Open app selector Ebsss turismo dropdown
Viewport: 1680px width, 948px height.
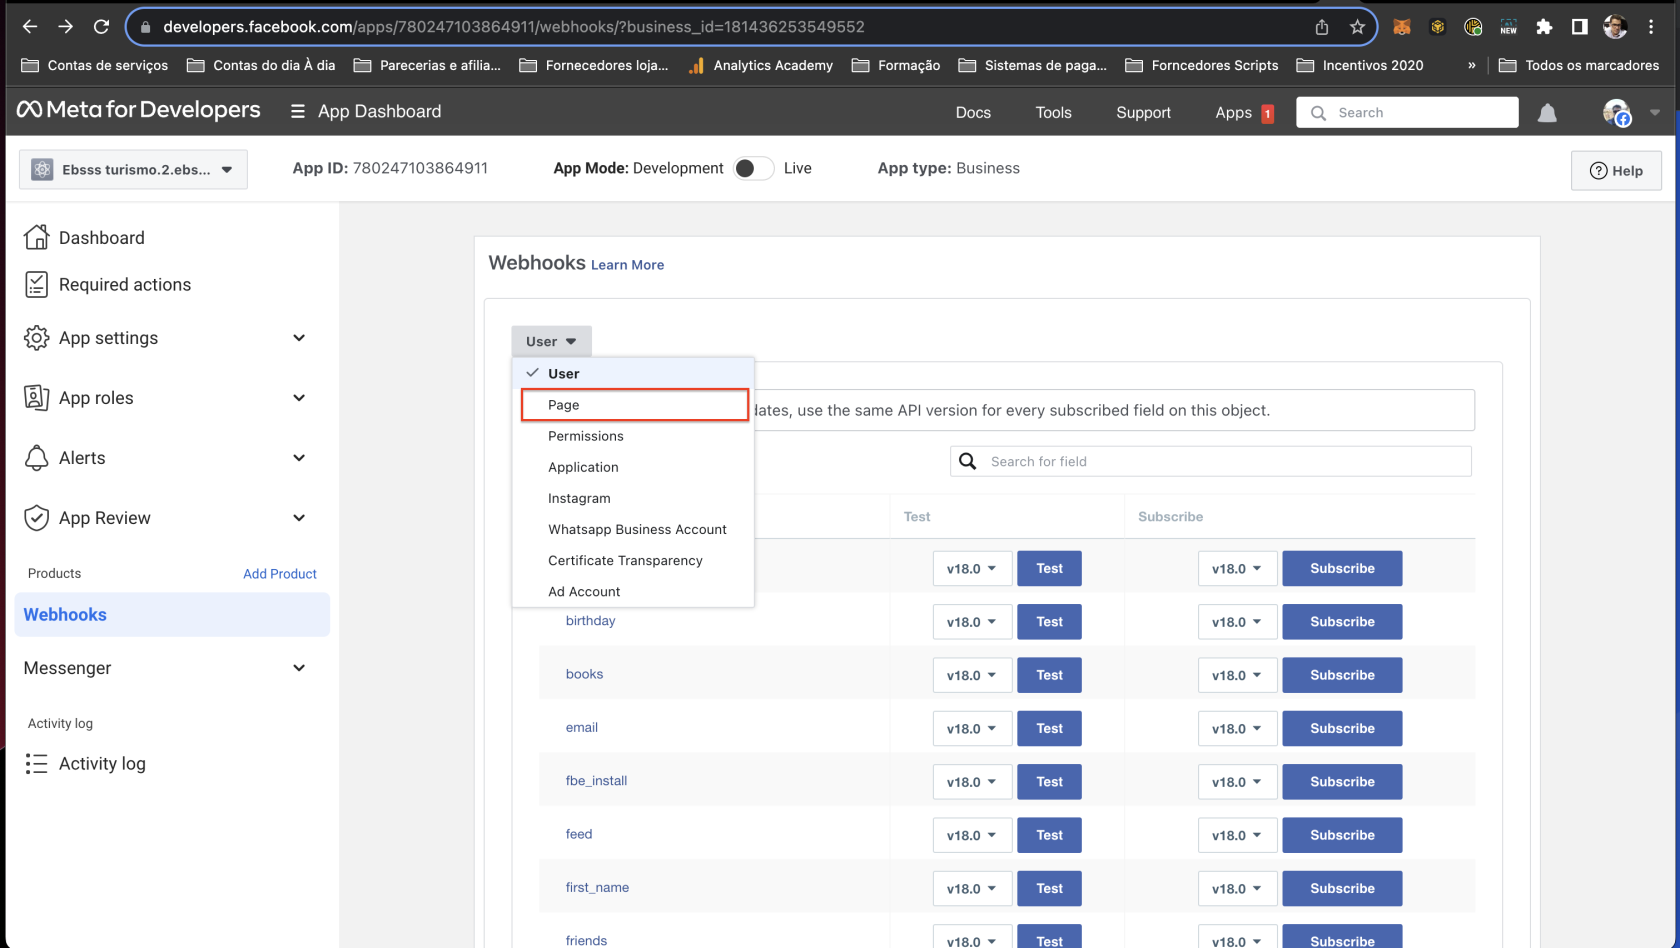point(133,169)
